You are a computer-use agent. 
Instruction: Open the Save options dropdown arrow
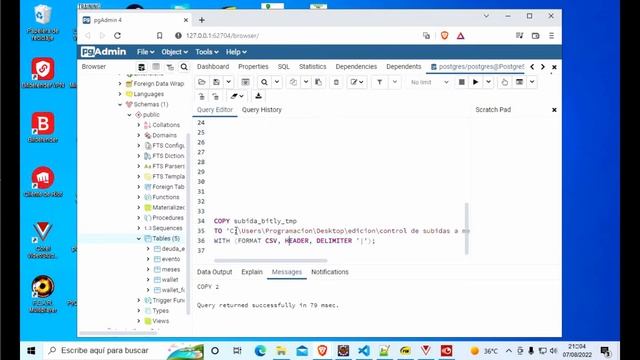(229, 82)
